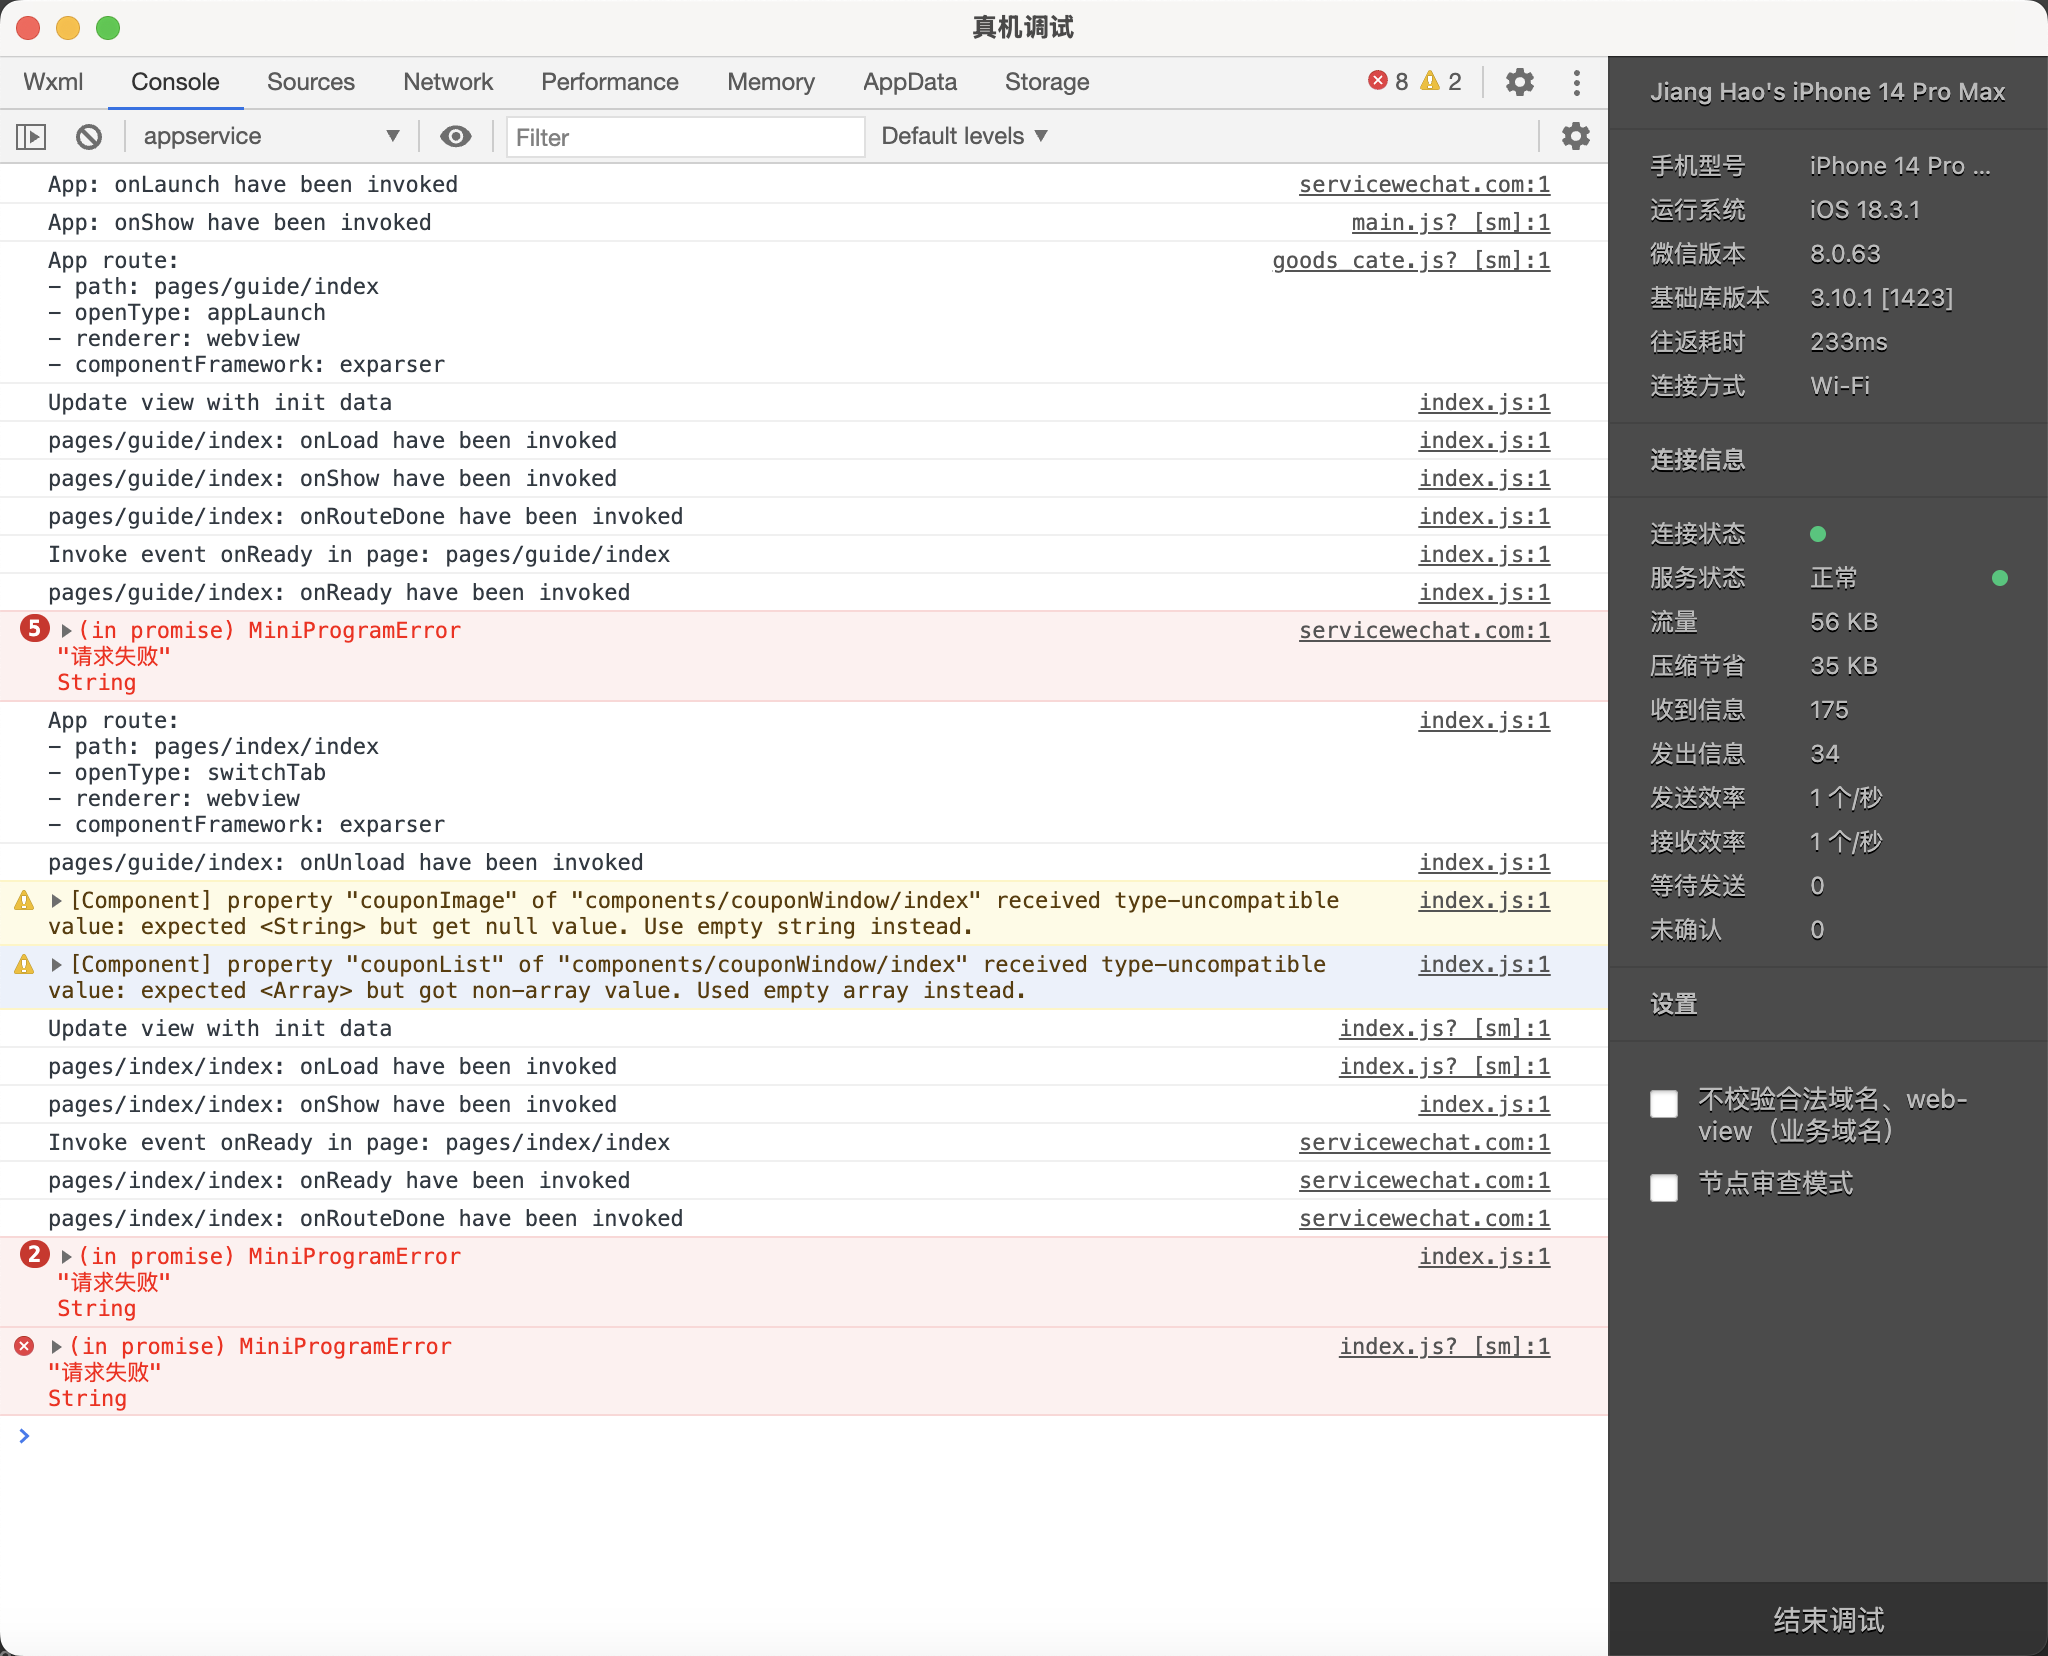The height and width of the screenshot is (1656, 2048).
Task: Click the empty console prompt line
Action: click(x=804, y=1436)
